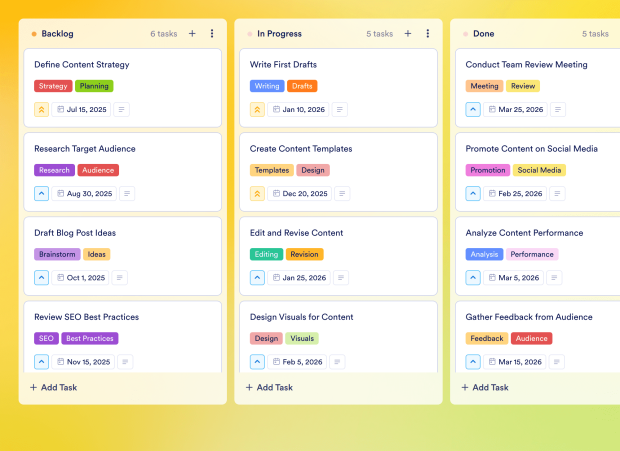Click the orange Drafts tag
The height and width of the screenshot is (451, 620).
click(302, 86)
